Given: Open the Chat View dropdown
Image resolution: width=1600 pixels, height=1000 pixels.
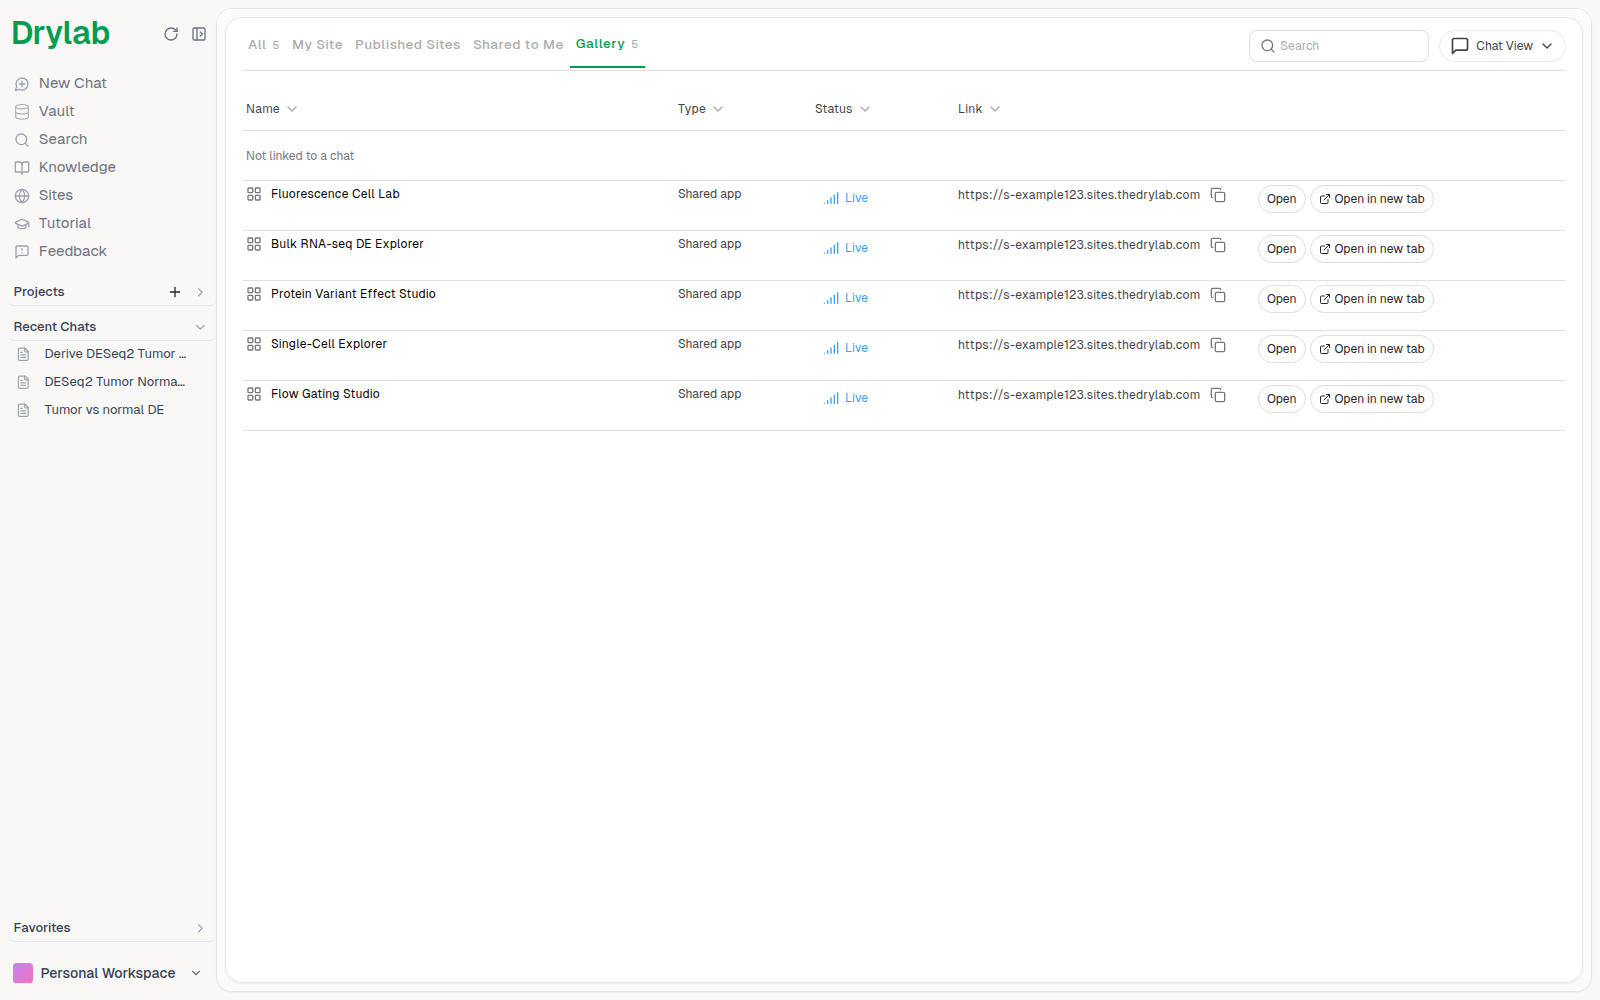Looking at the screenshot, I should click(x=1502, y=46).
